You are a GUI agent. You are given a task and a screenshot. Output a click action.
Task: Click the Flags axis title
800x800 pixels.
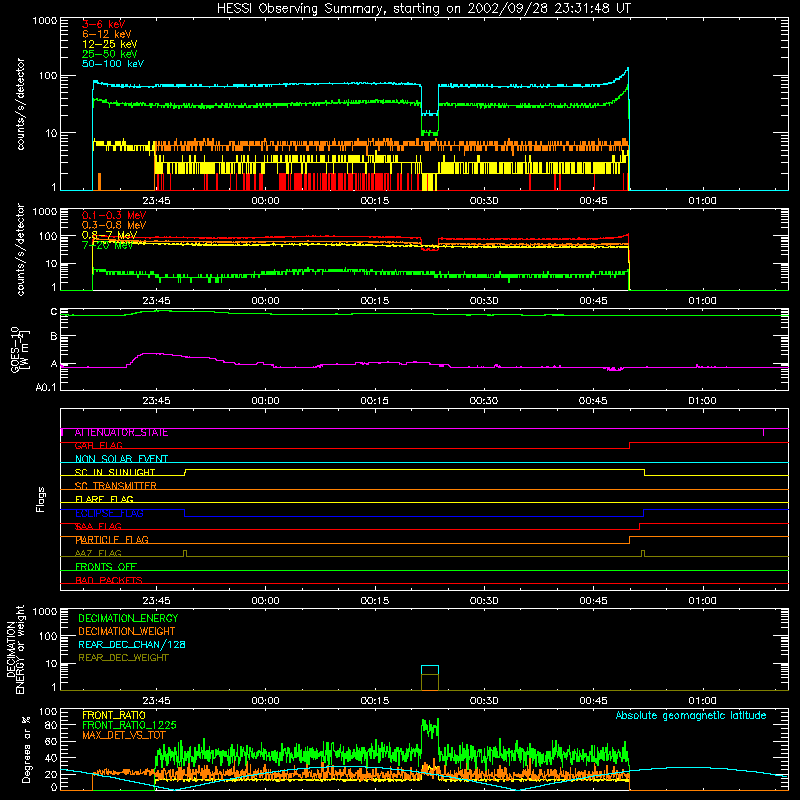pos(41,499)
